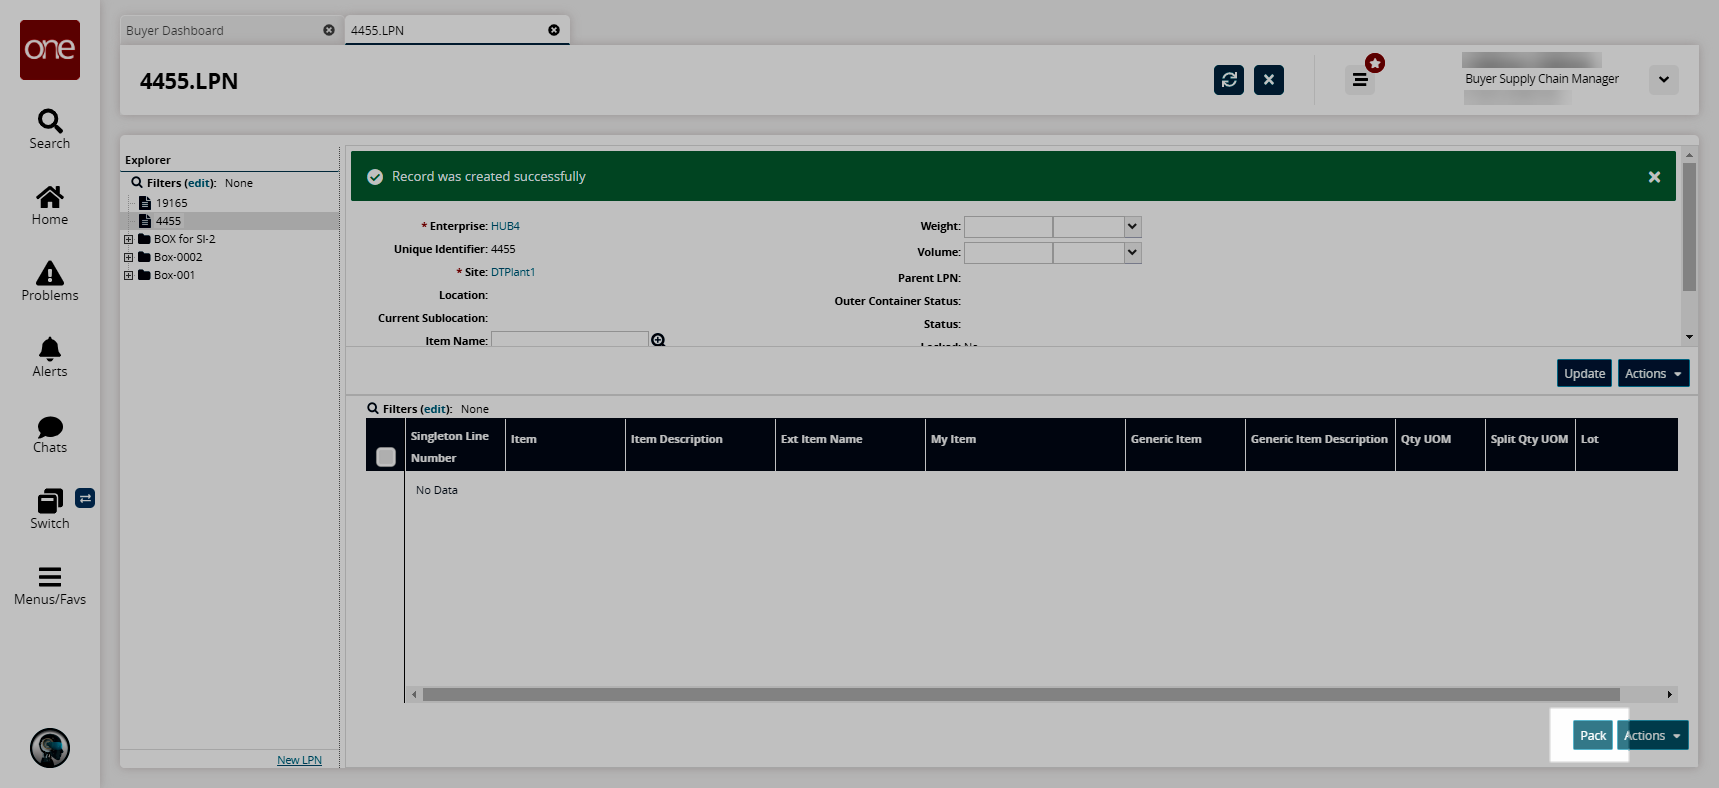This screenshot has width=1719, height=788.
Task: Open the Volume unit dropdown
Action: (x=1132, y=253)
